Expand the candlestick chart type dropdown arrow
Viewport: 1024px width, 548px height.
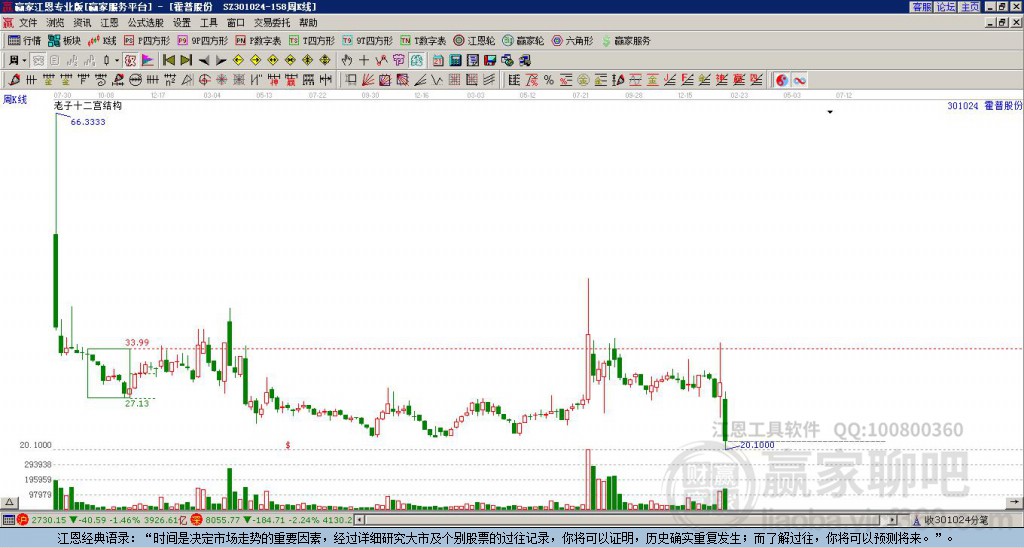pos(117,60)
